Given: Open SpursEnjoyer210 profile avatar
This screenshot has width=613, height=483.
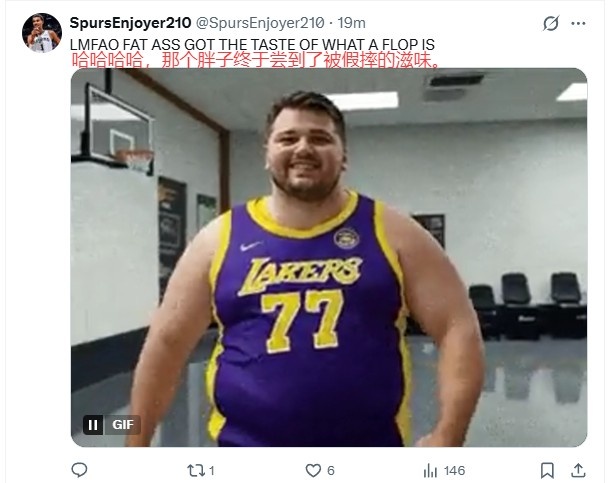Looking at the screenshot, I should (x=41, y=33).
